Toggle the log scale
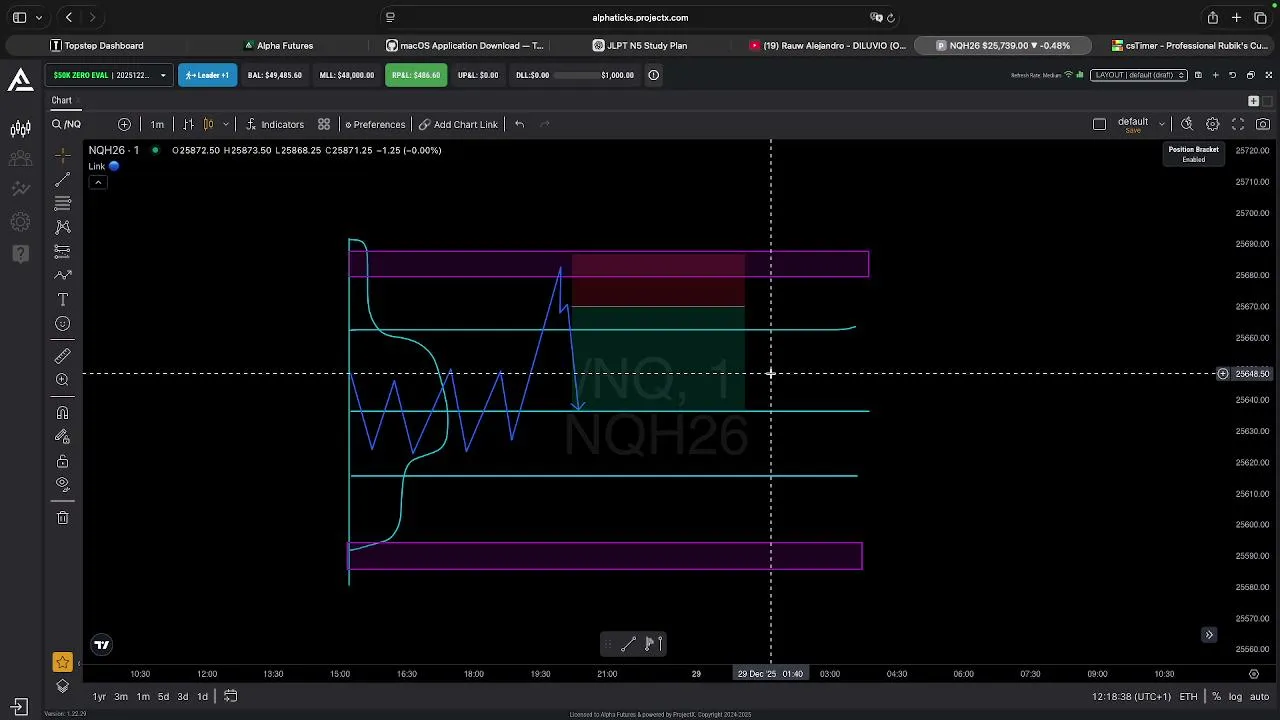The width and height of the screenshot is (1280, 720). 1235,696
